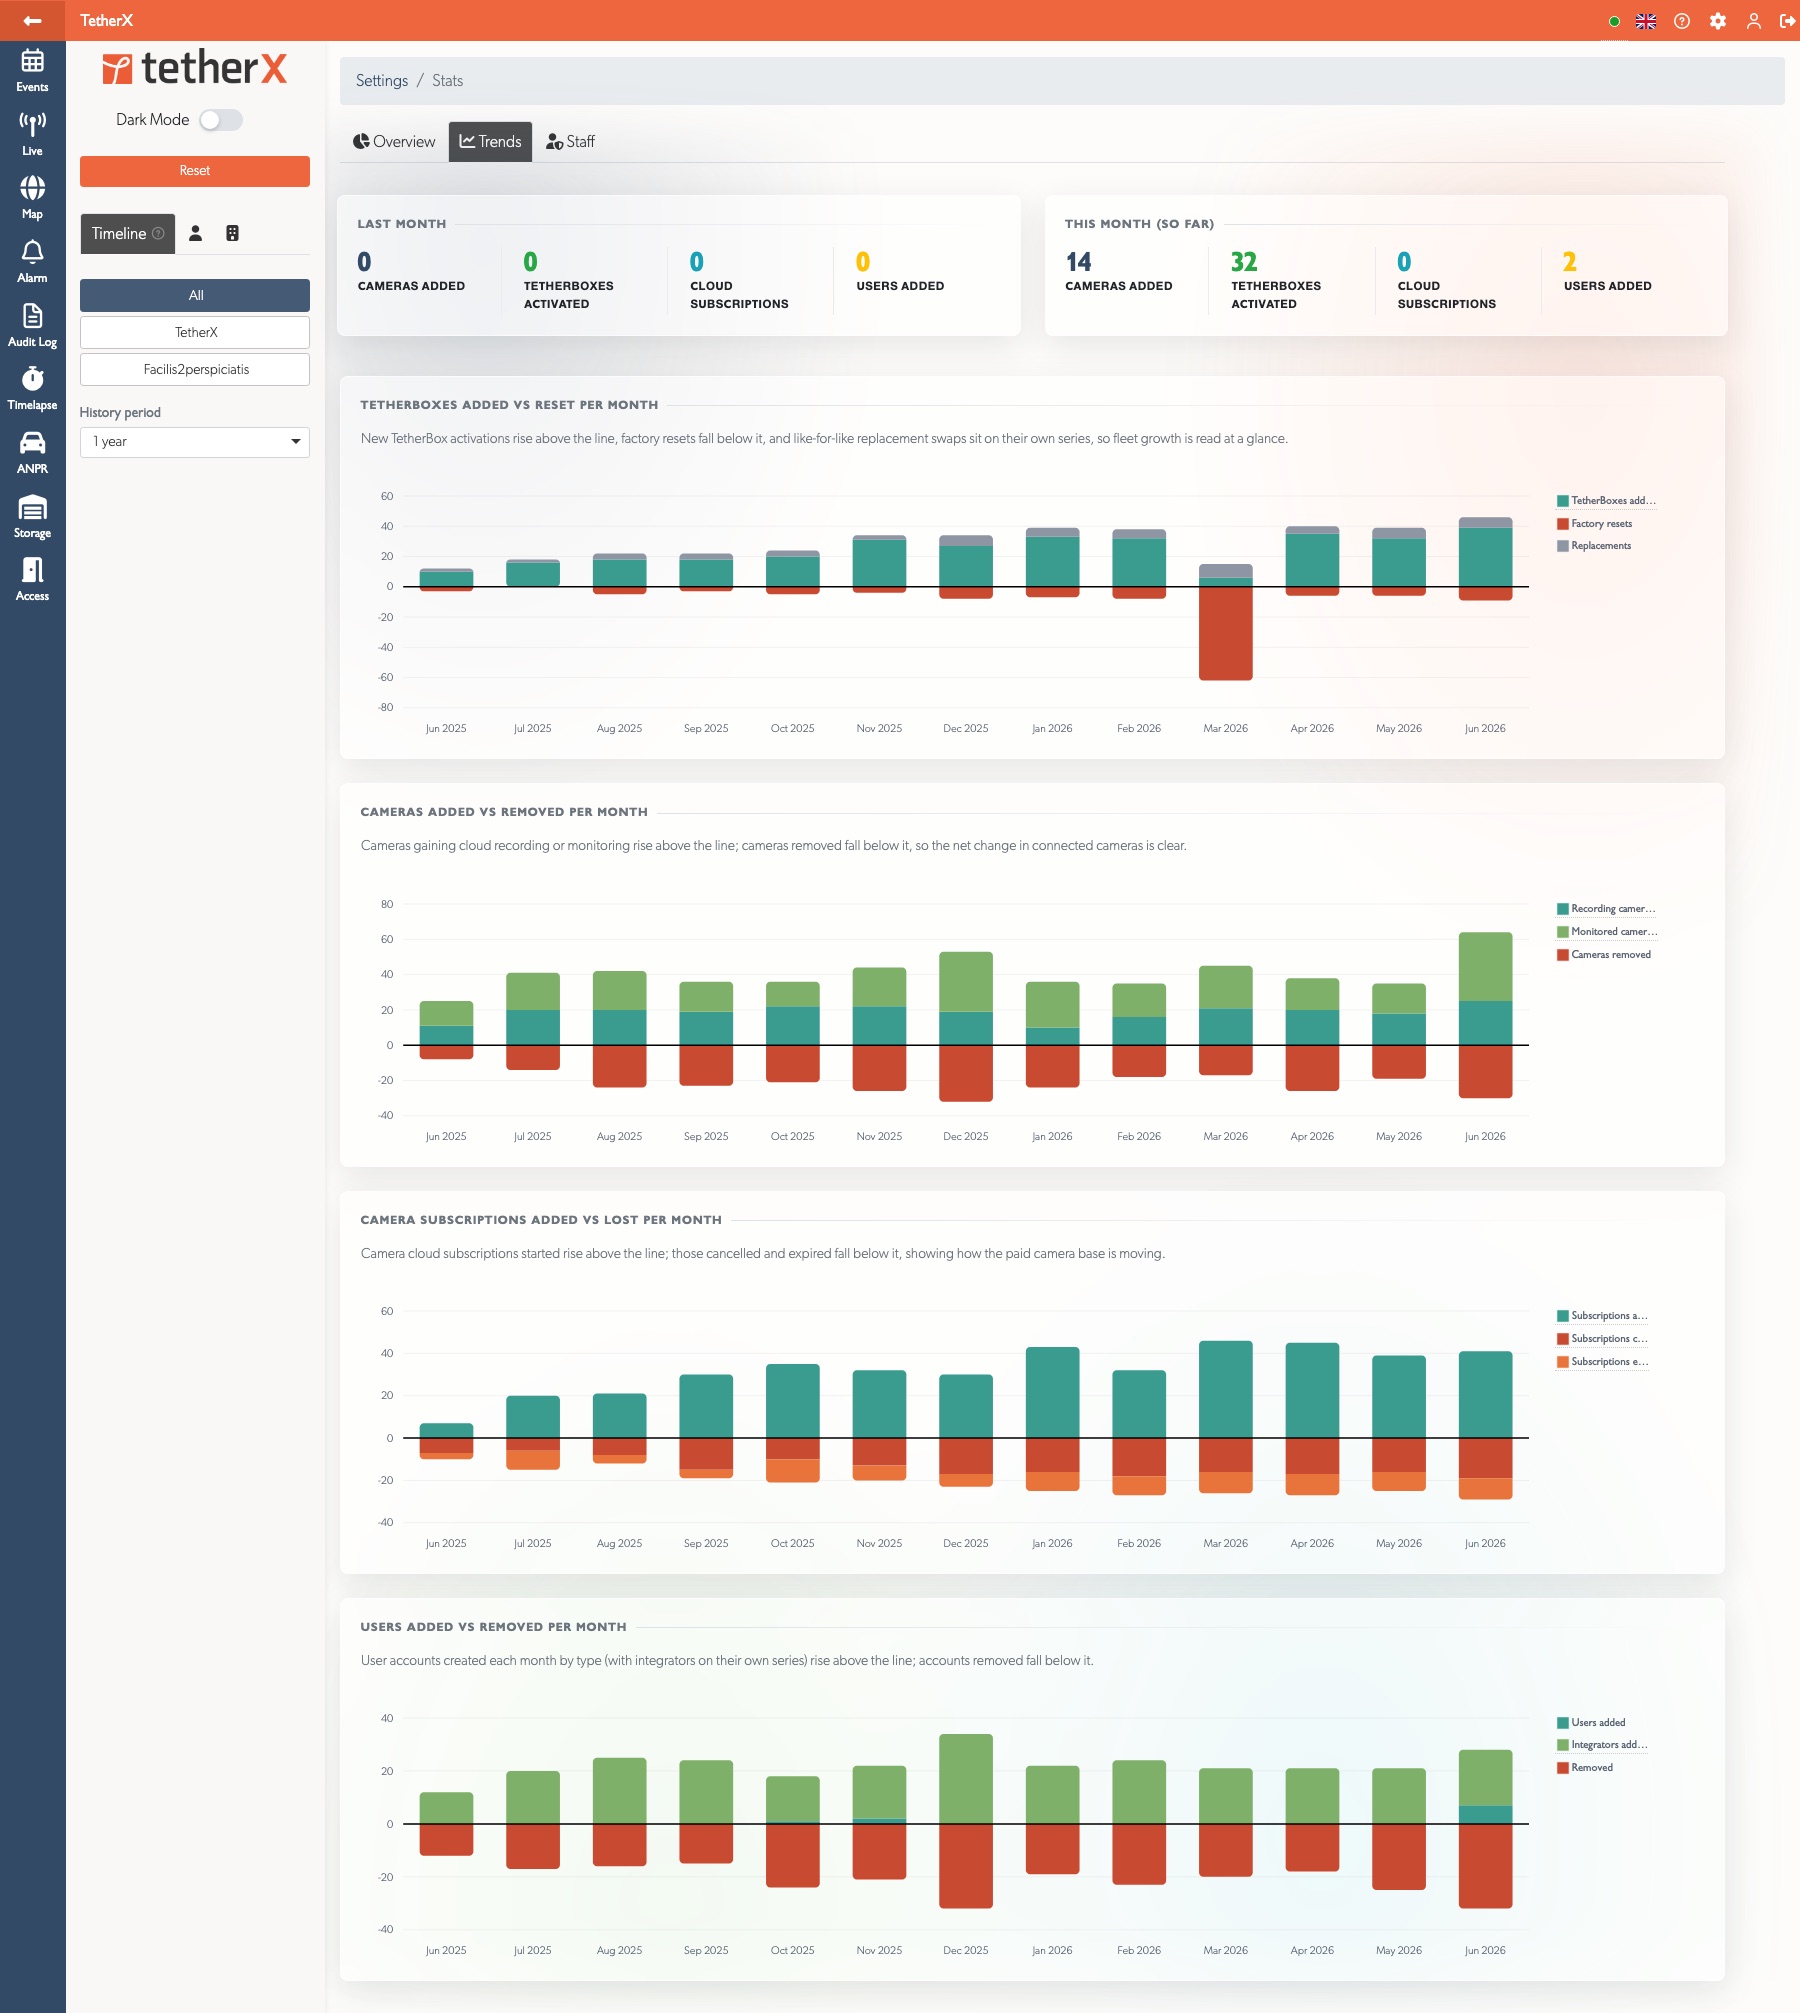Toggle Removed users legend series
1800x2013 pixels.
pyautogui.click(x=1585, y=1768)
